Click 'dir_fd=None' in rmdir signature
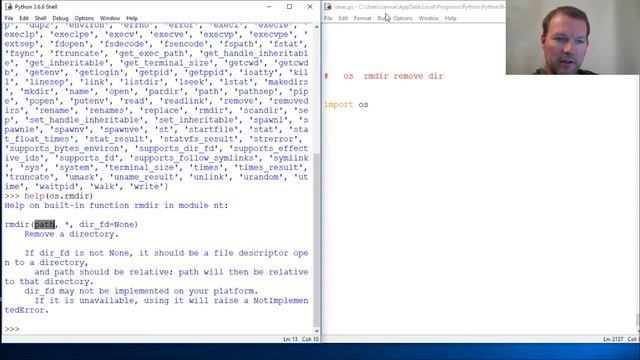640x360 pixels. (x=106, y=224)
